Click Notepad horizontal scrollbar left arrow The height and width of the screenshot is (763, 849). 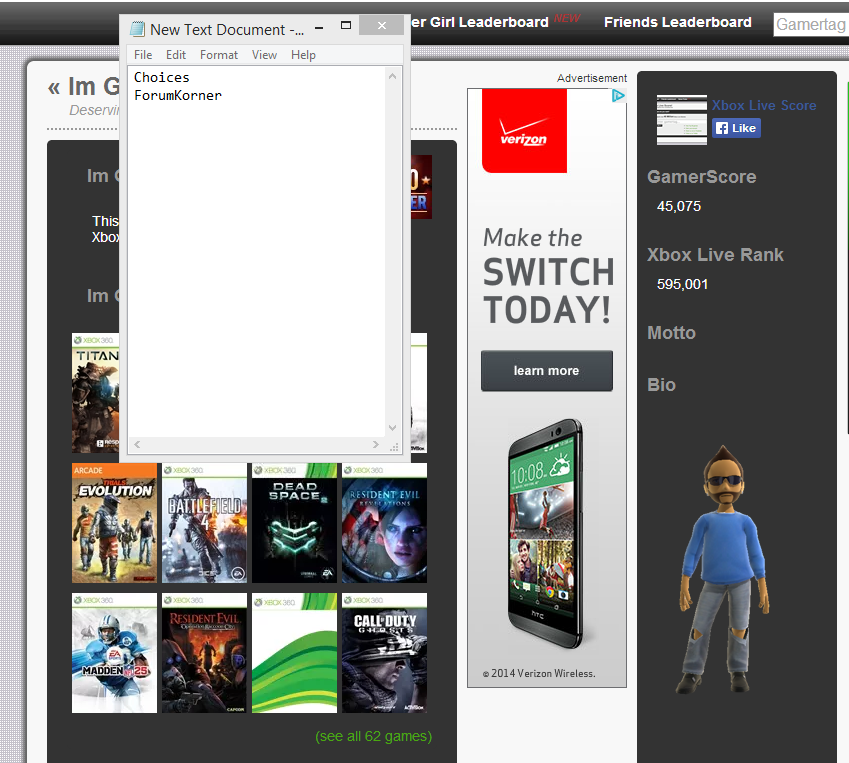point(138,445)
